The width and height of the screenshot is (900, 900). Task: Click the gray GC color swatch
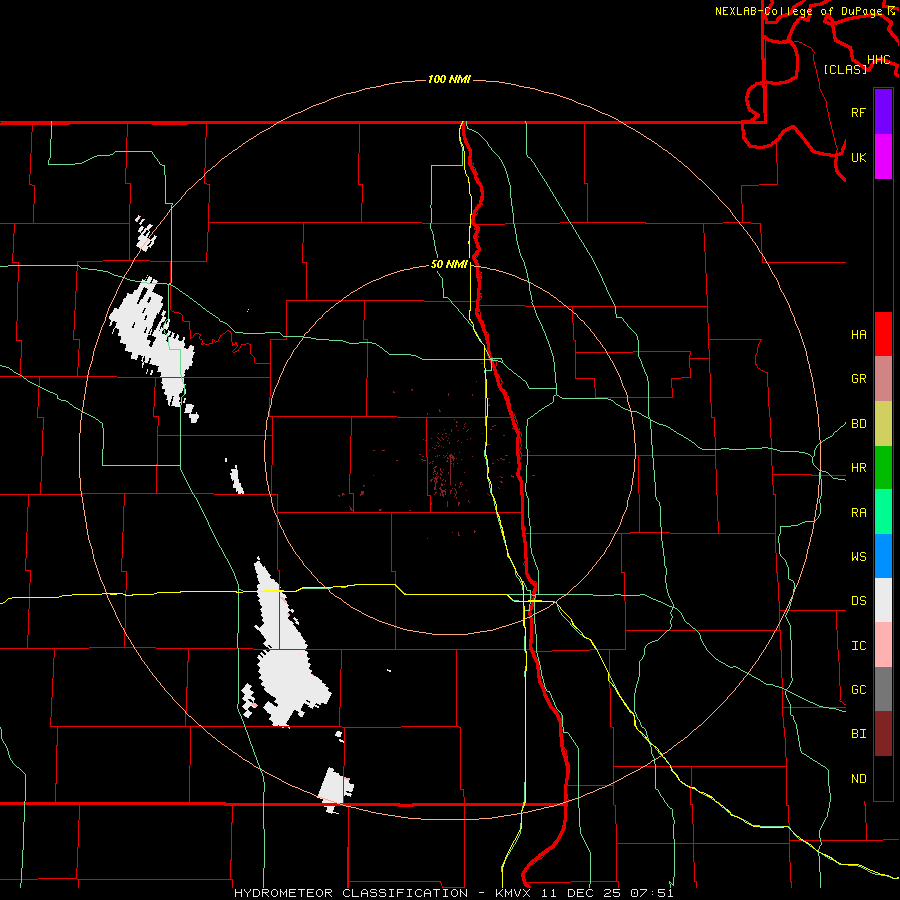pyautogui.click(x=883, y=689)
